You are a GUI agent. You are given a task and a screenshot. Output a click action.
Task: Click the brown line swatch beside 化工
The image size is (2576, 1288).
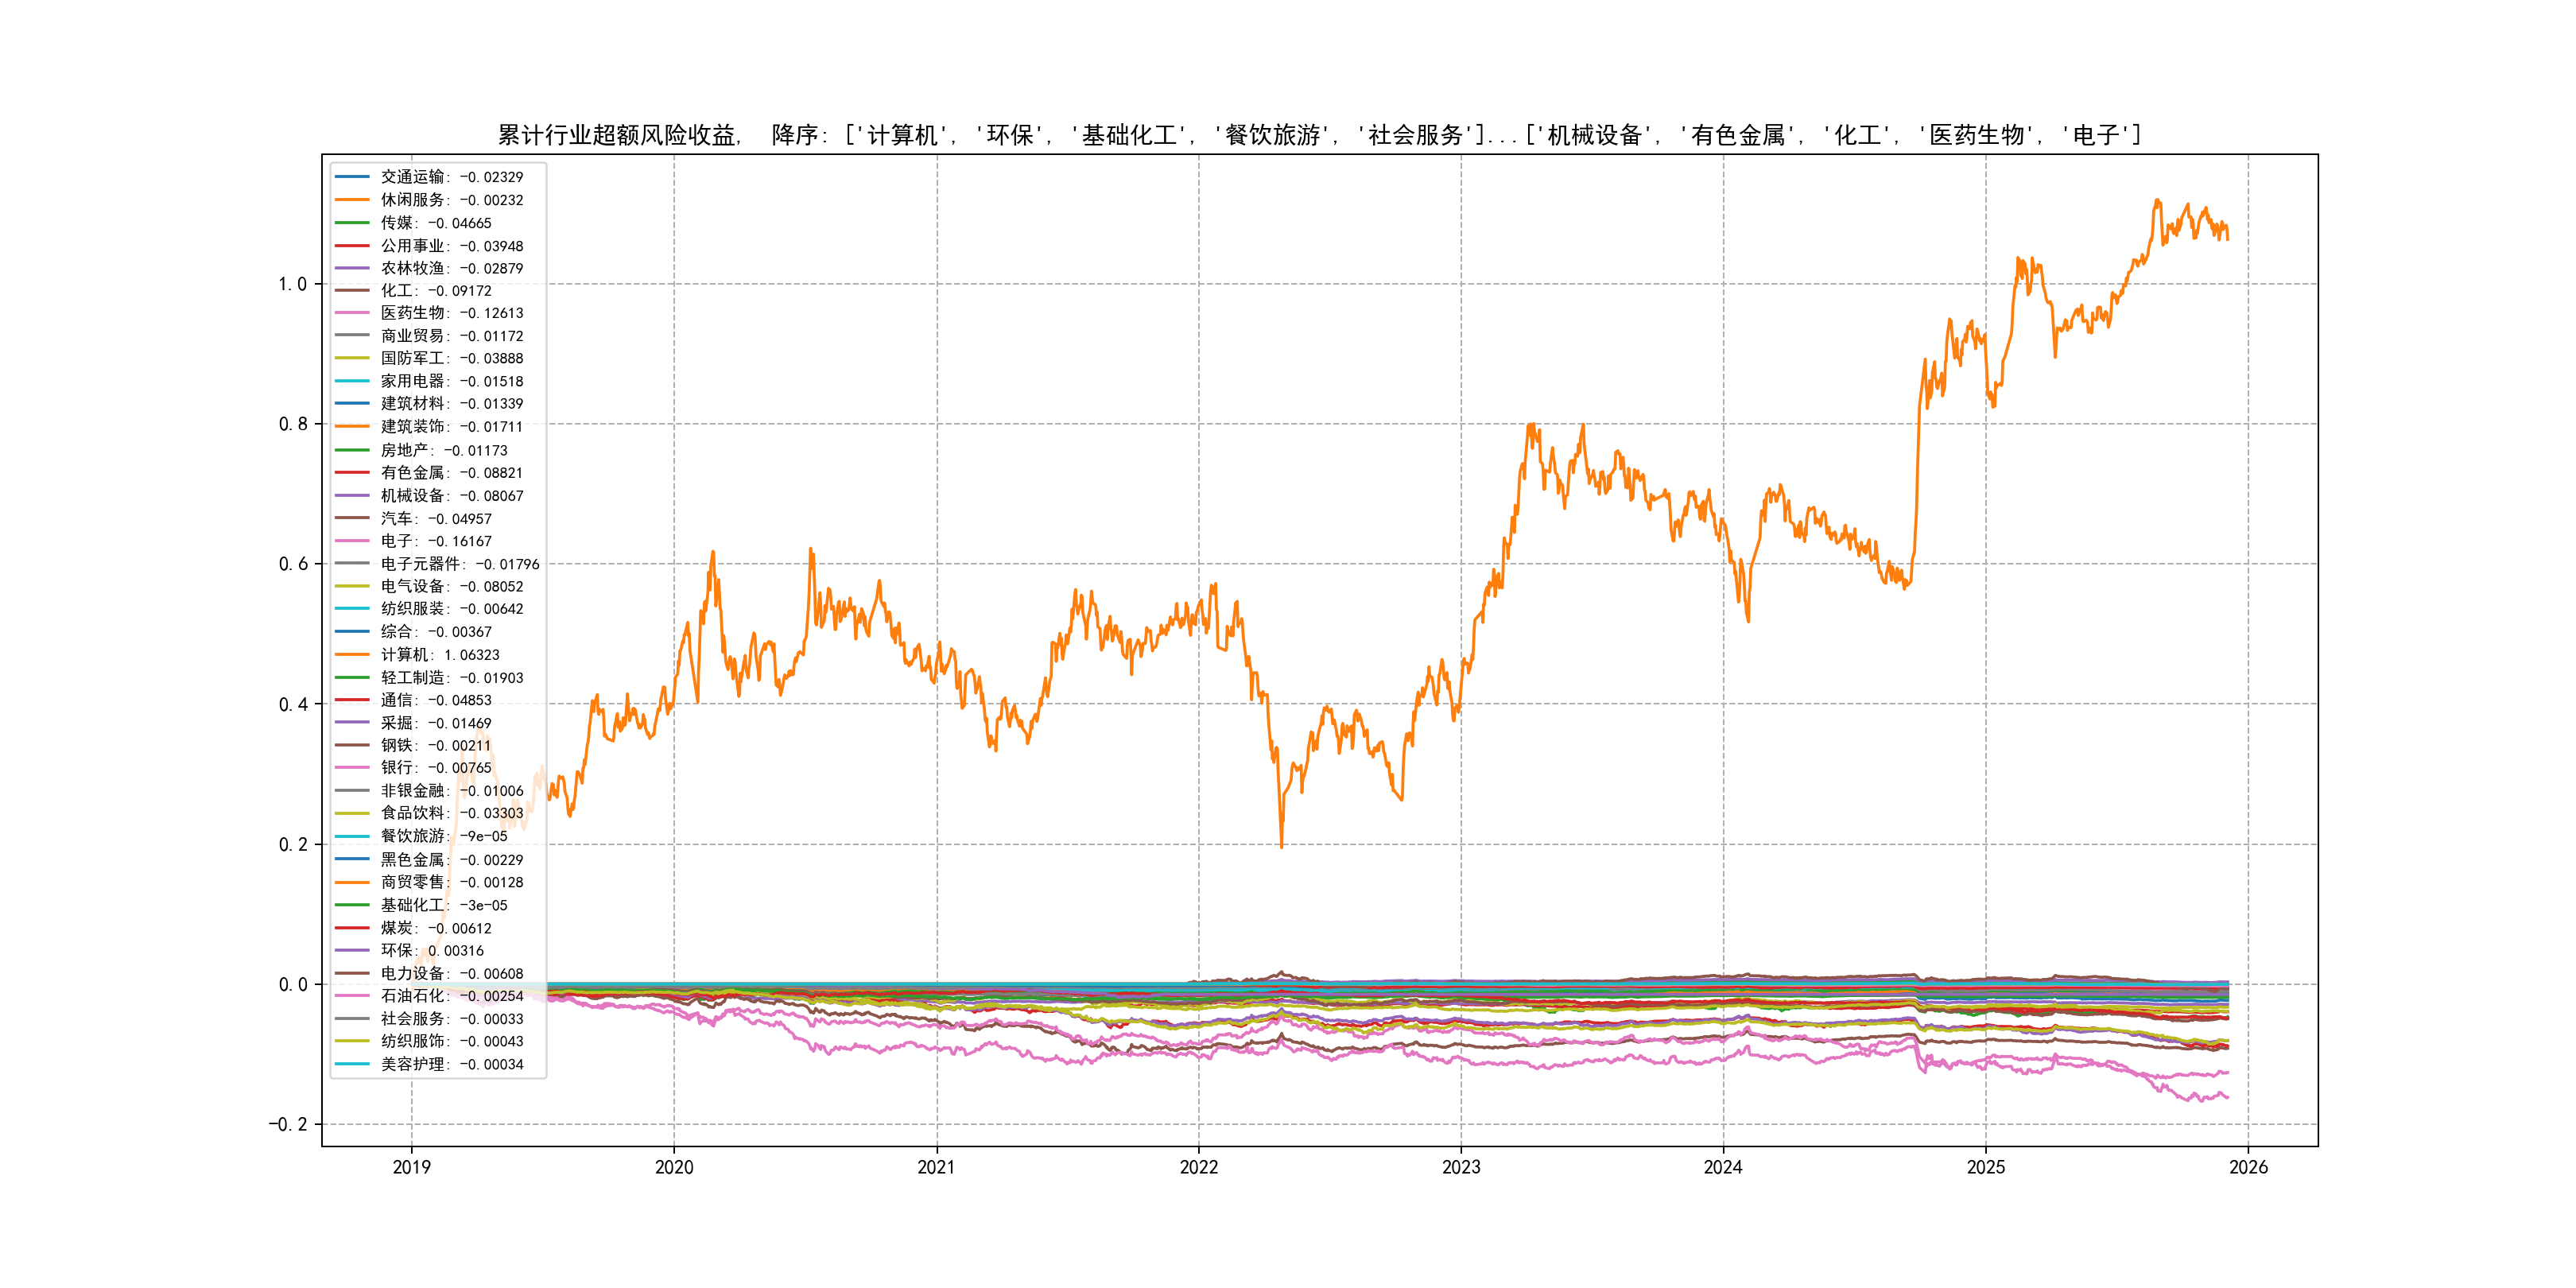point(352,291)
